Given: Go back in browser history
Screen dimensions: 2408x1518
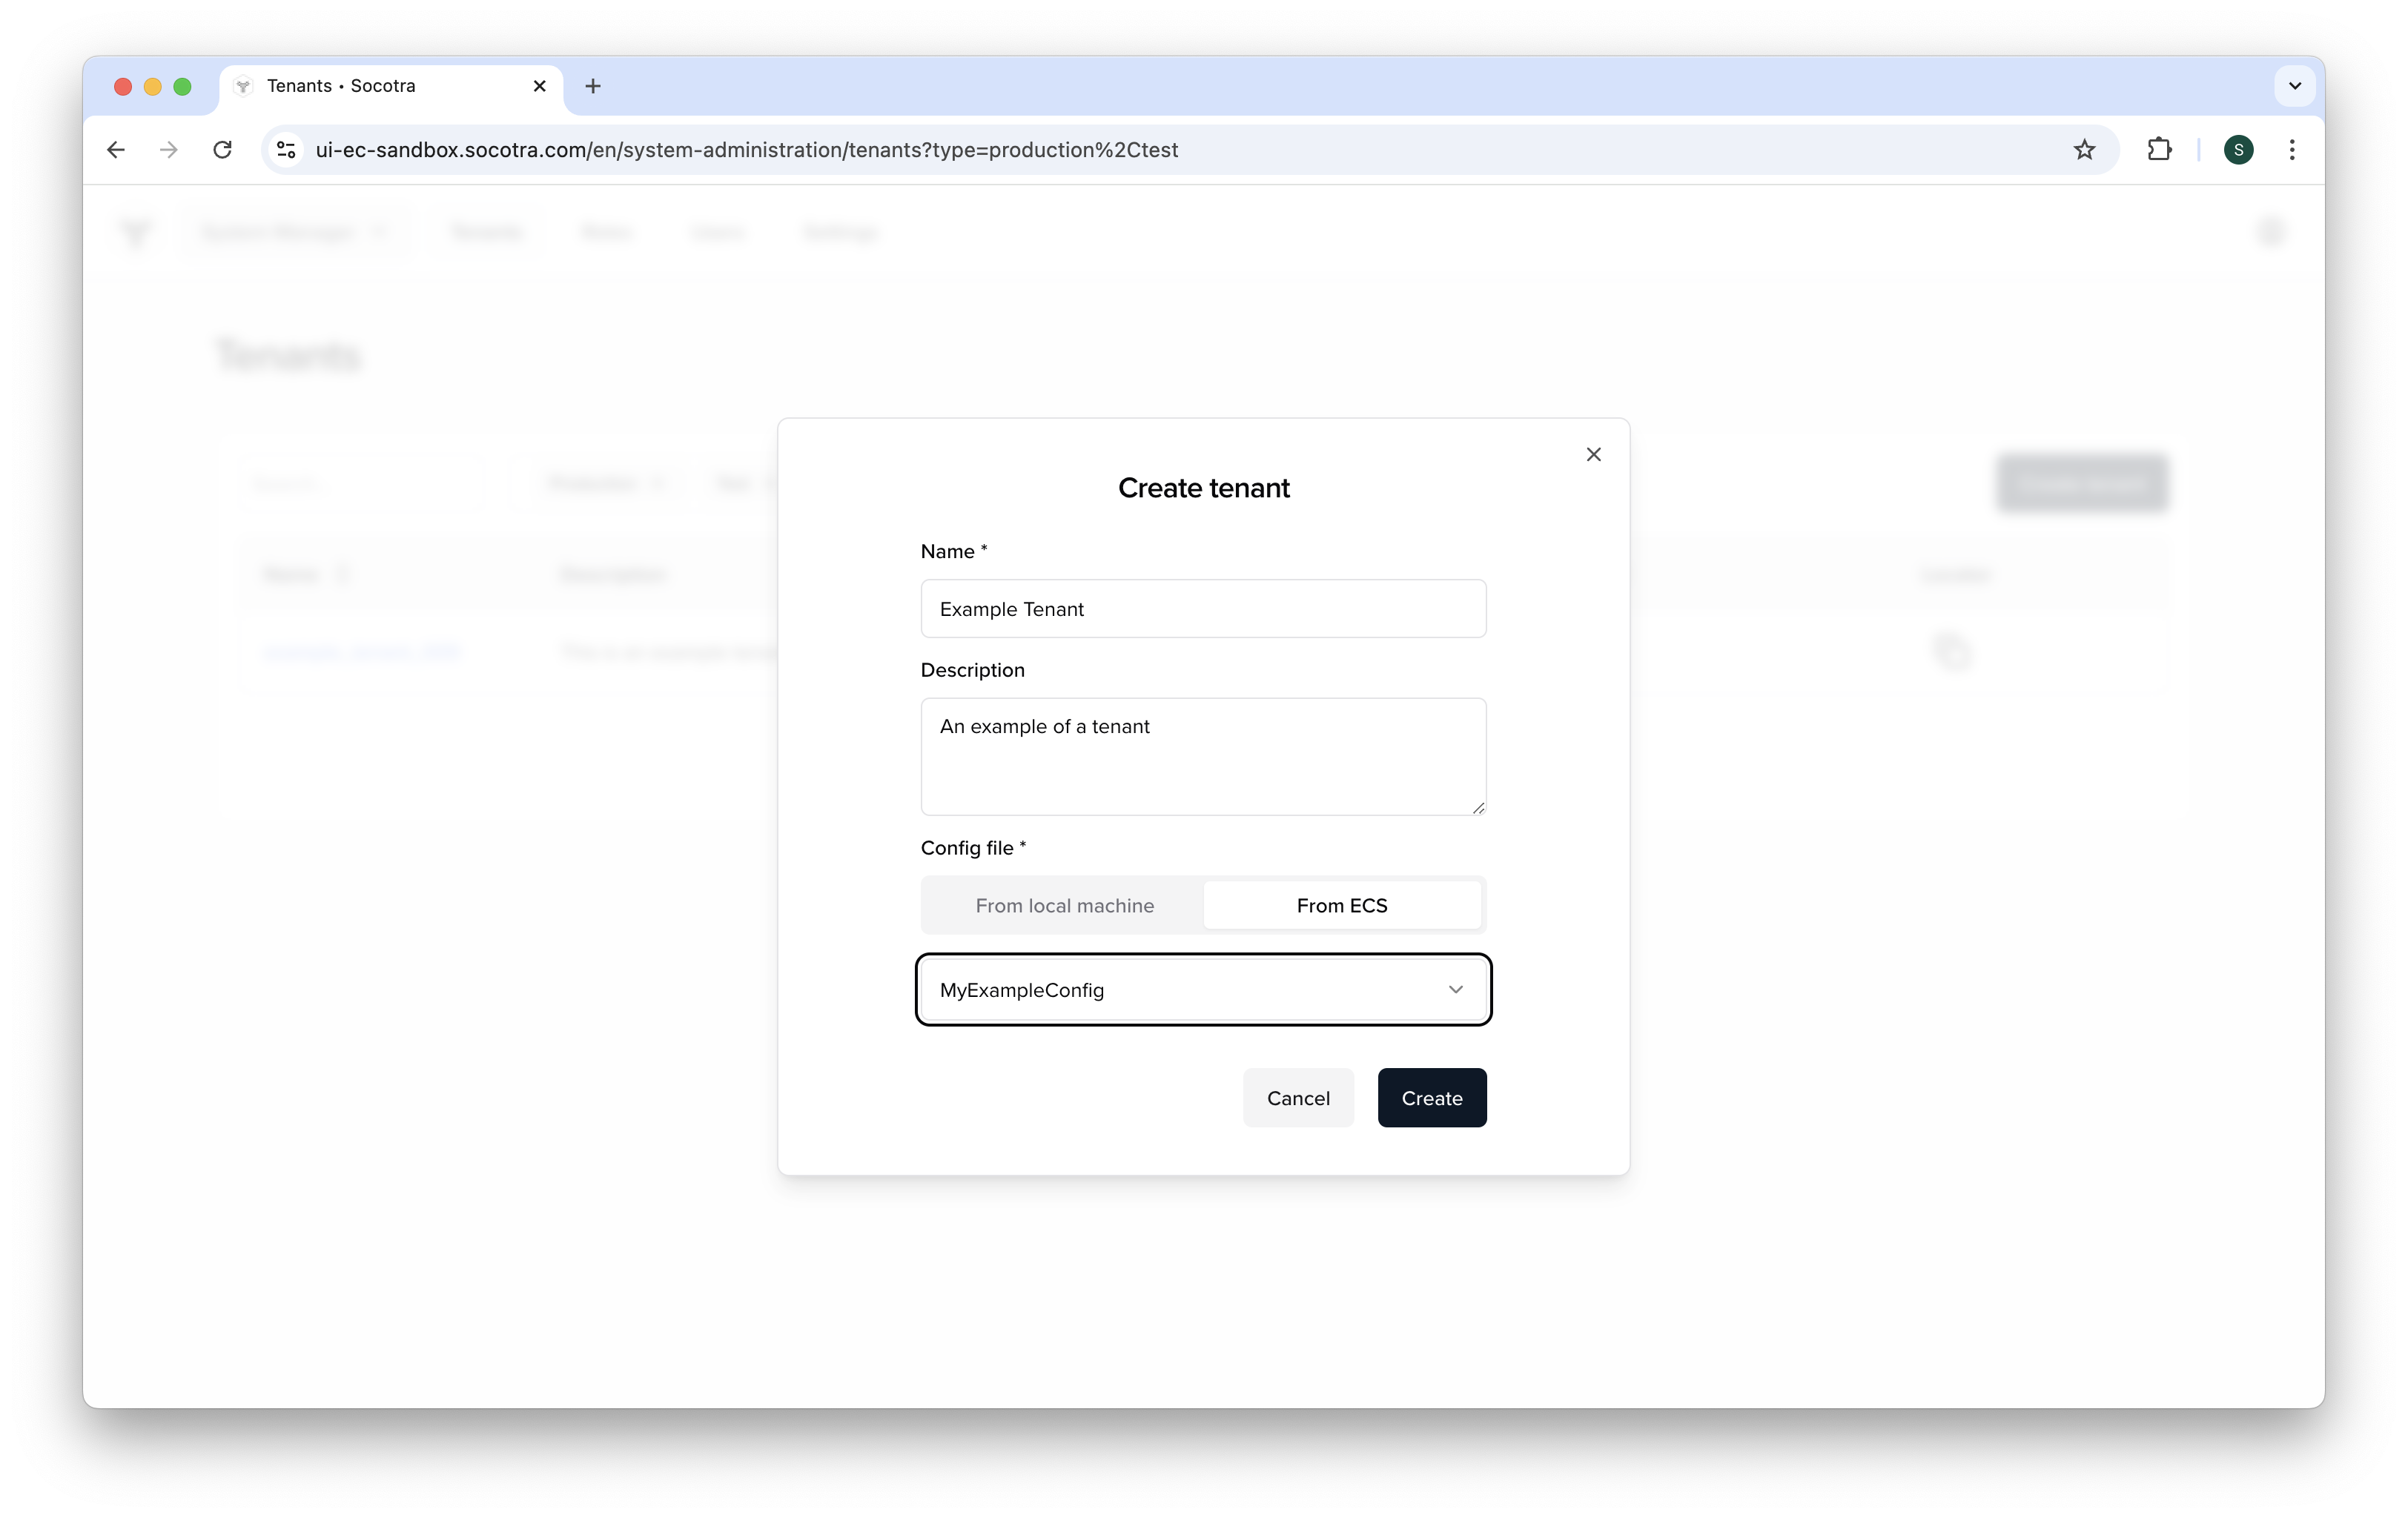Looking at the screenshot, I should [116, 150].
